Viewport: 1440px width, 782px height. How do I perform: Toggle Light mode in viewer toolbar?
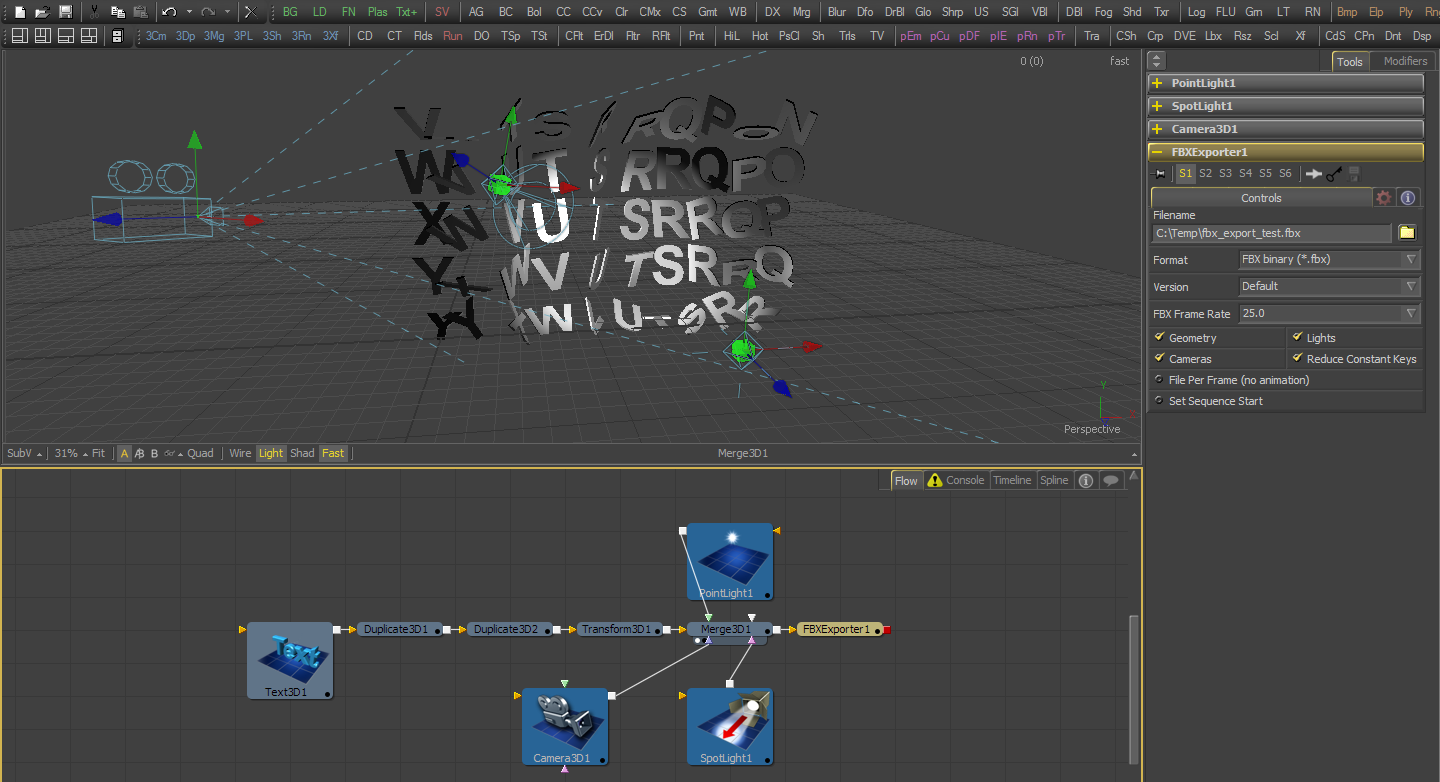[x=271, y=453]
